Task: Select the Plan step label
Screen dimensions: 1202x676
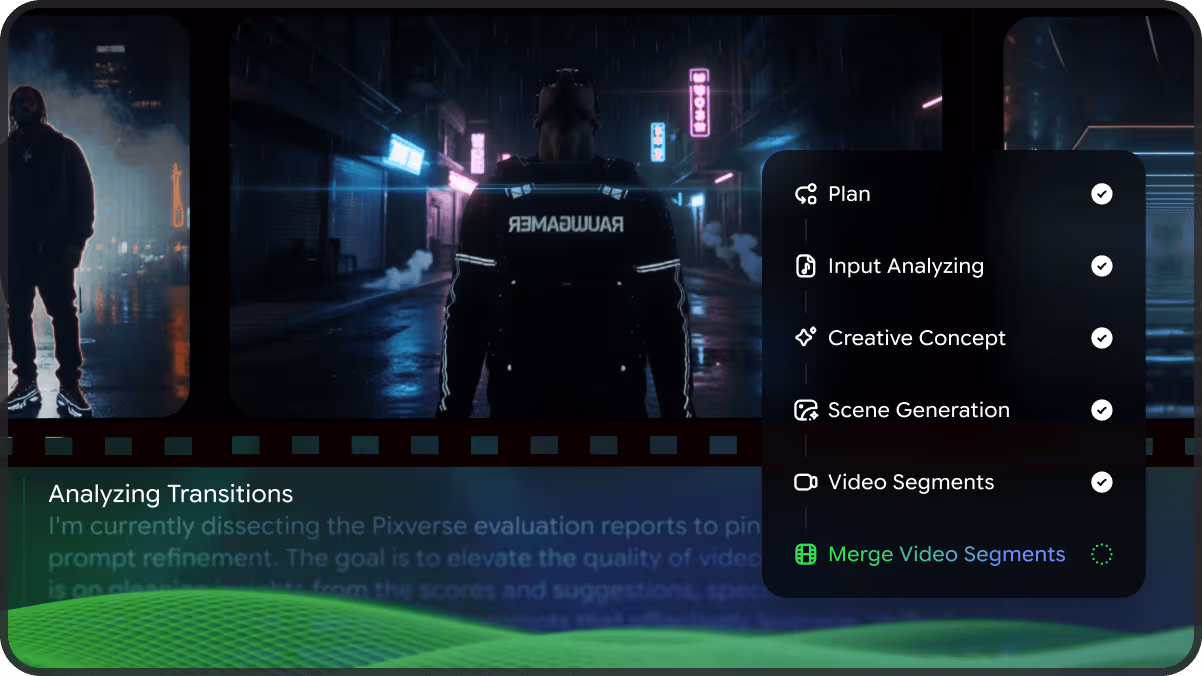Action: pyautogui.click(x=849, y=194)
